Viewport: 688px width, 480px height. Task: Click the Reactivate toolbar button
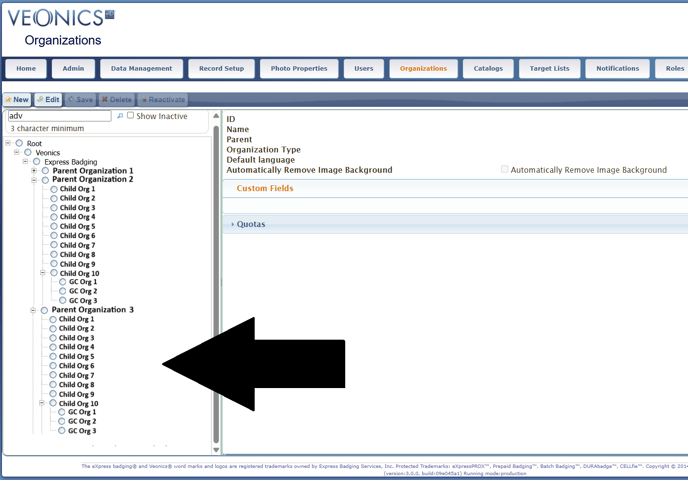coord(163,100)
